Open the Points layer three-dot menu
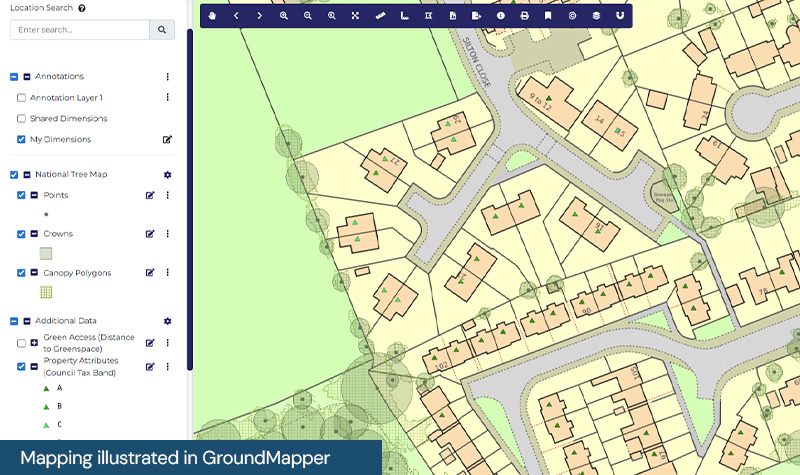 (x=167, y=195)
